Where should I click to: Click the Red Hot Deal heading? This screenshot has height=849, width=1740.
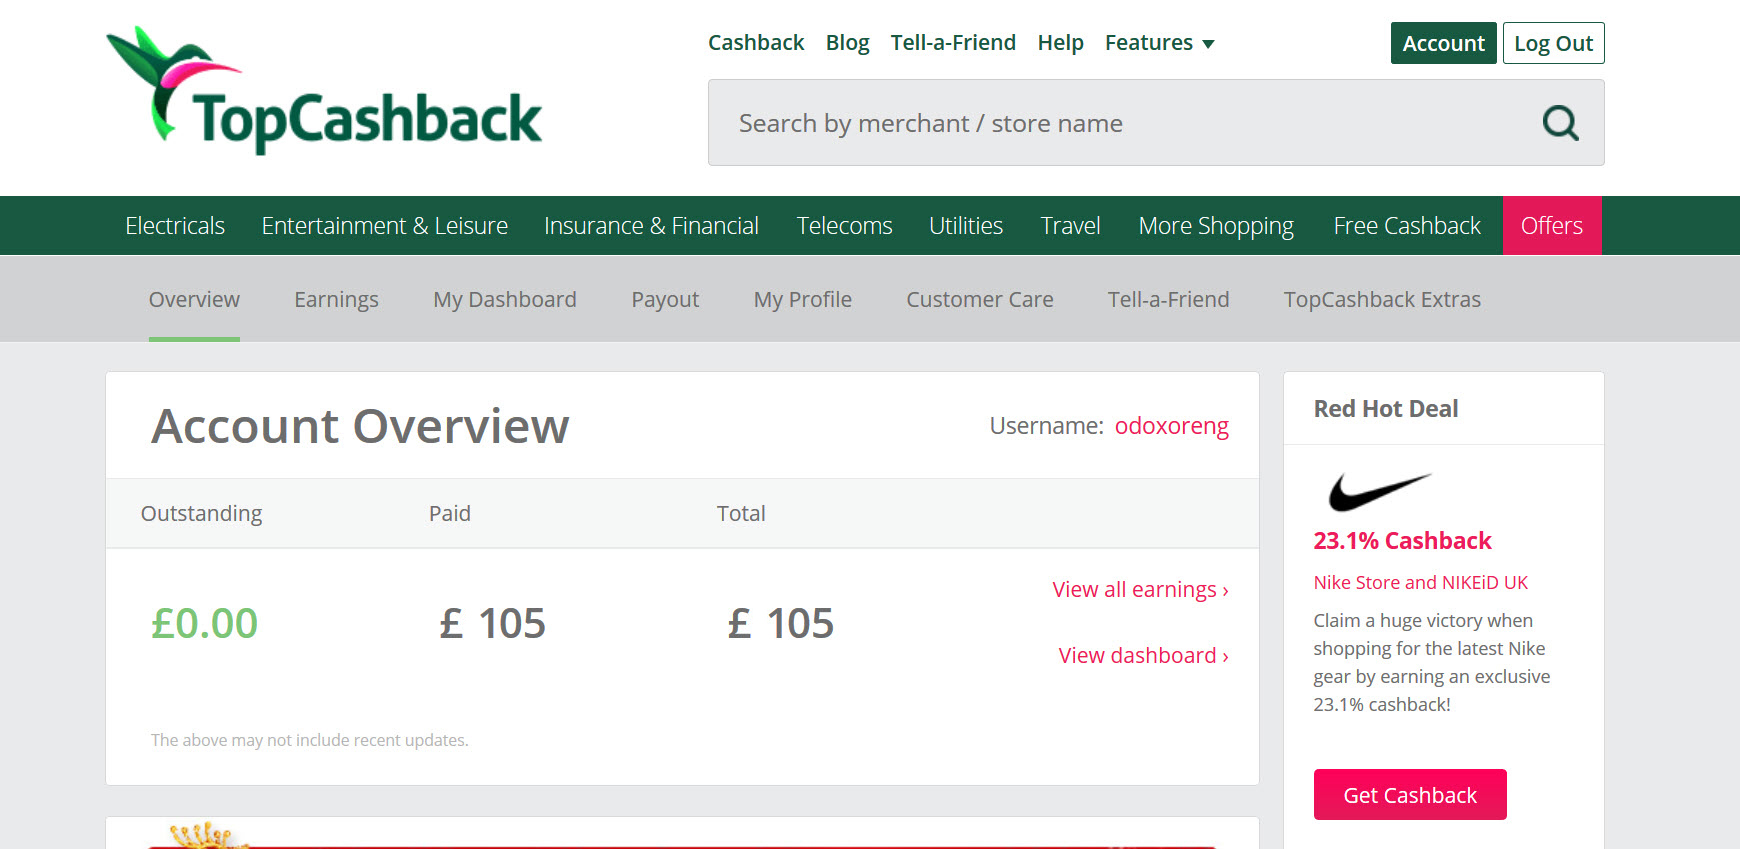point(1385,409)
